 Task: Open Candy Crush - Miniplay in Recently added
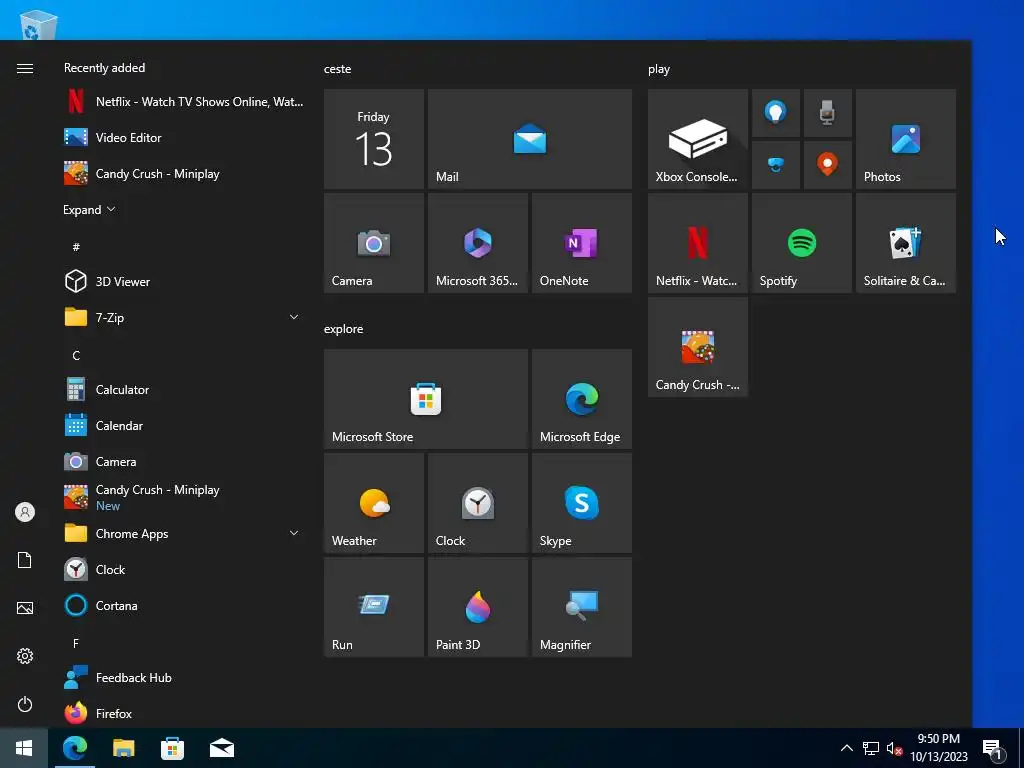[183, 174]
